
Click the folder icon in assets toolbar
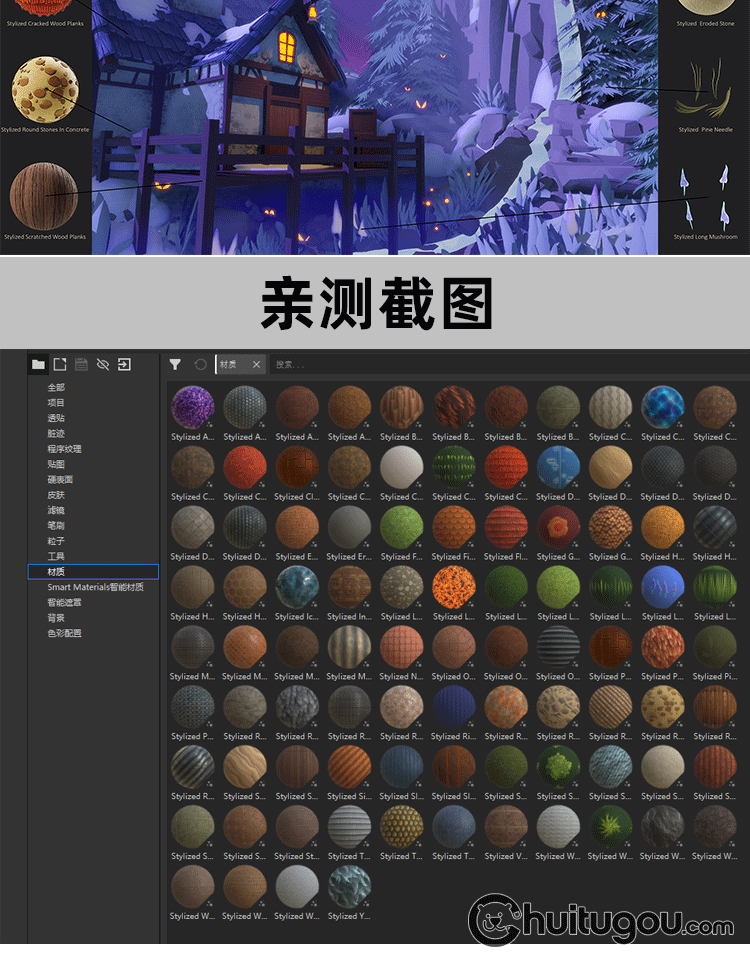[x=38, y=365]
